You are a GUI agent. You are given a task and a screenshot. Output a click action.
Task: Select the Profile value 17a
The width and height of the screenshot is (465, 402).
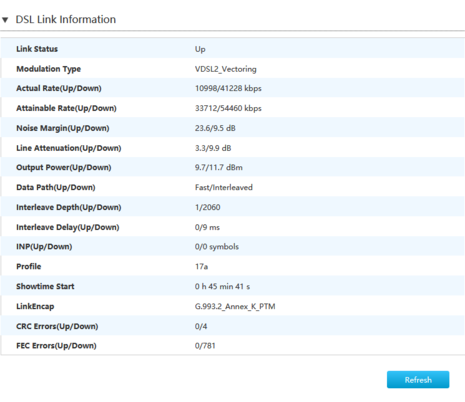tap(201, 267)
